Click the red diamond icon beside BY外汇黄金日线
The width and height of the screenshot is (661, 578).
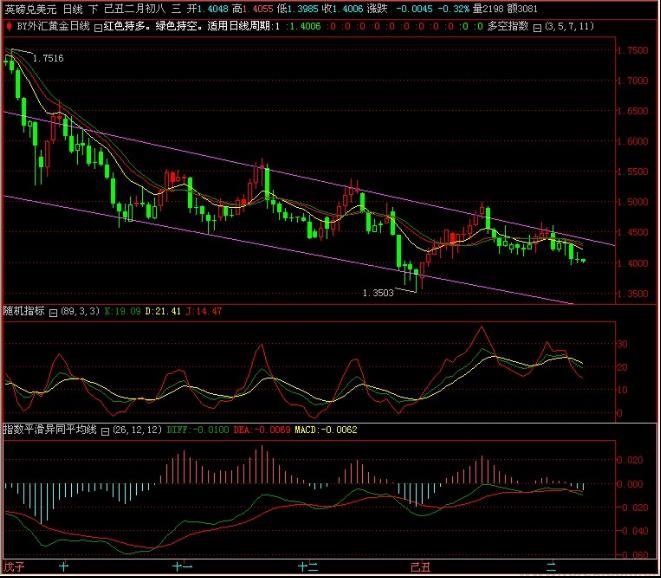pos(9,27)
